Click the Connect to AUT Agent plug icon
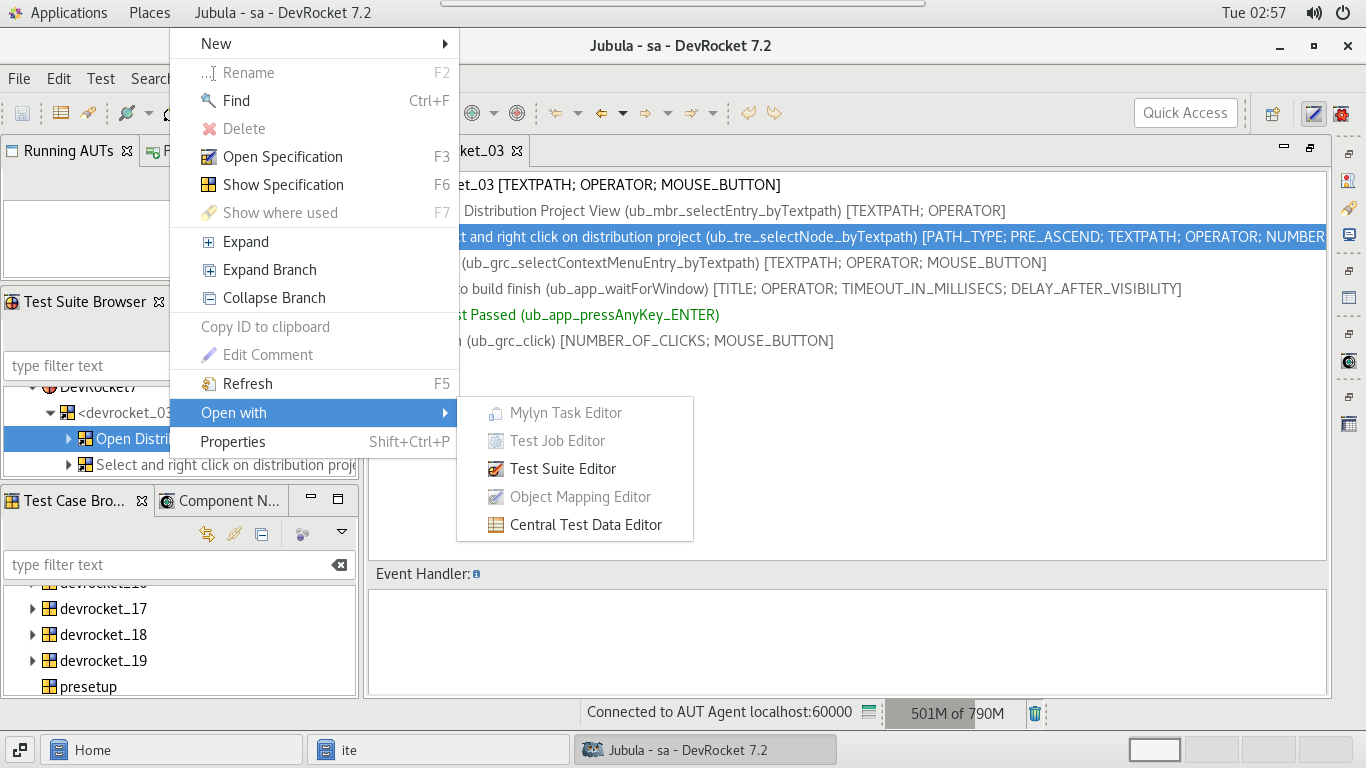 pos(127,113)
